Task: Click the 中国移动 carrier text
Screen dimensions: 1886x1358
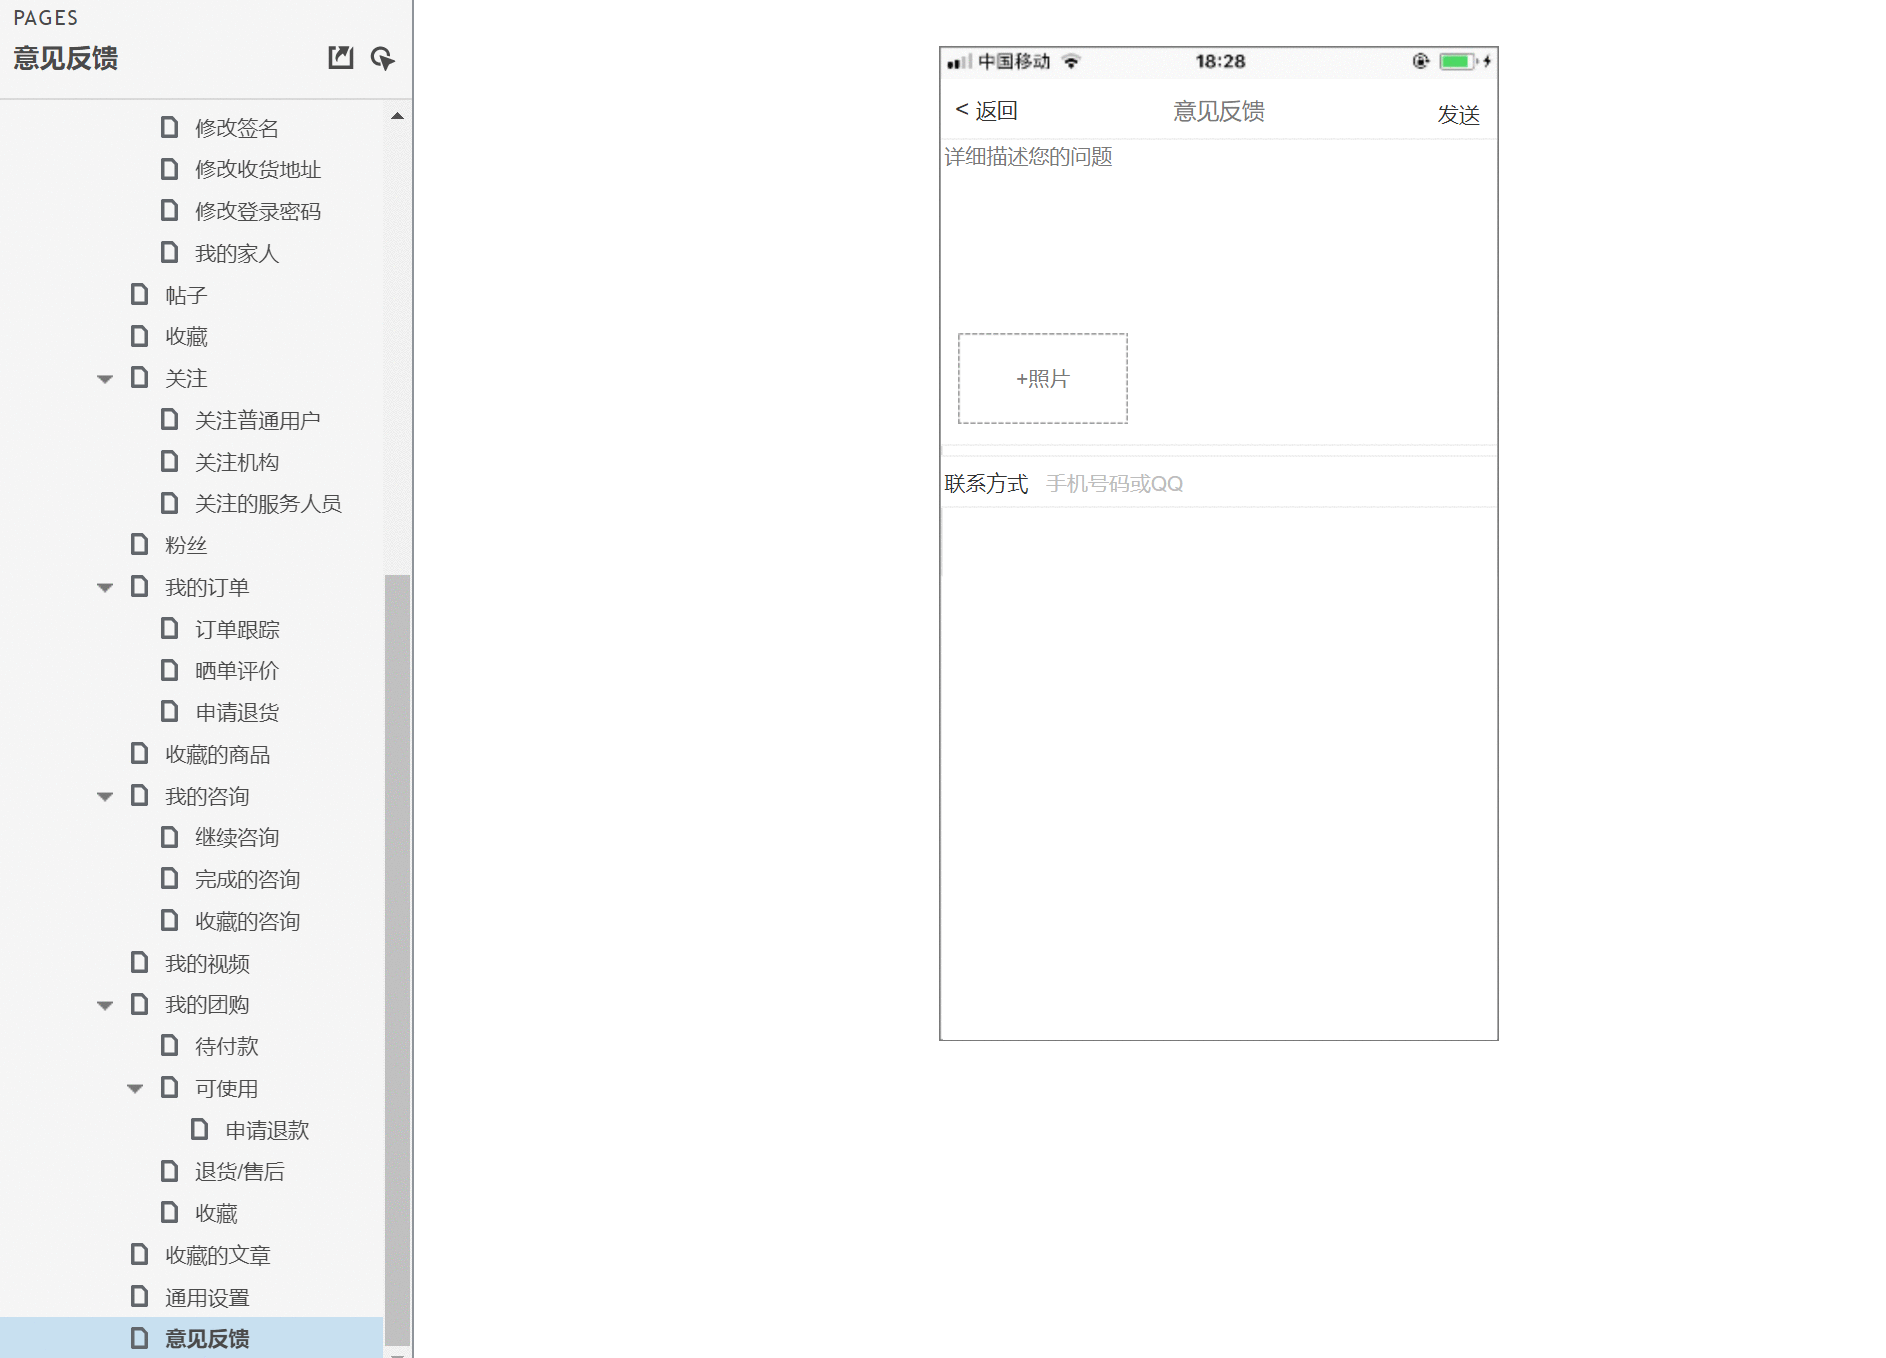Action: 1014,61
